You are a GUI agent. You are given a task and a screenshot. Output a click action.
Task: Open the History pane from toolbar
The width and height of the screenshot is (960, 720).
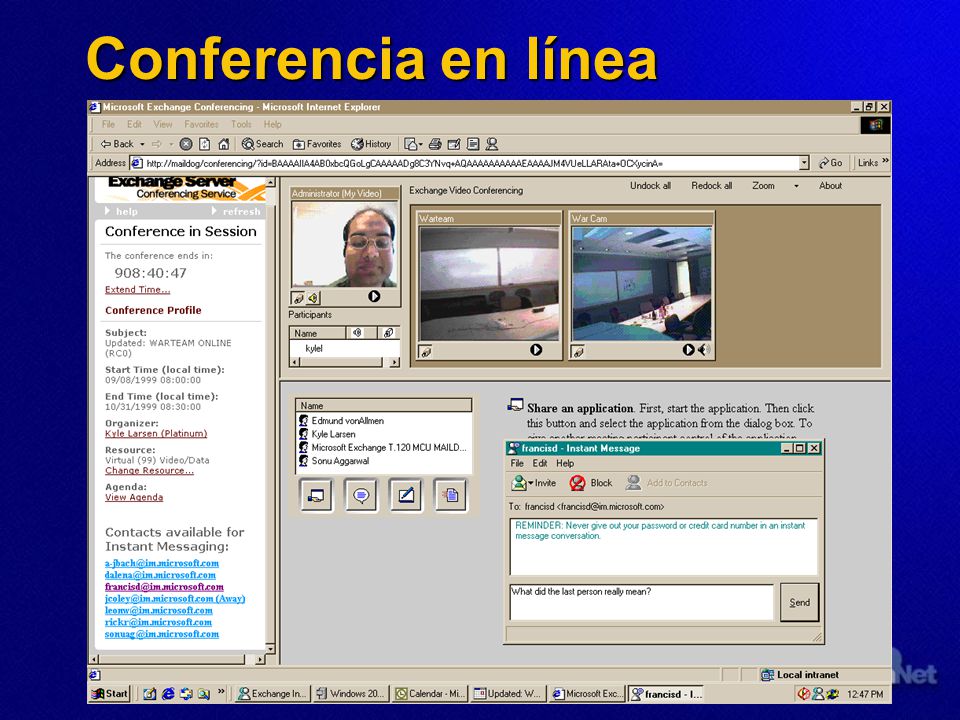coord(371,144)
